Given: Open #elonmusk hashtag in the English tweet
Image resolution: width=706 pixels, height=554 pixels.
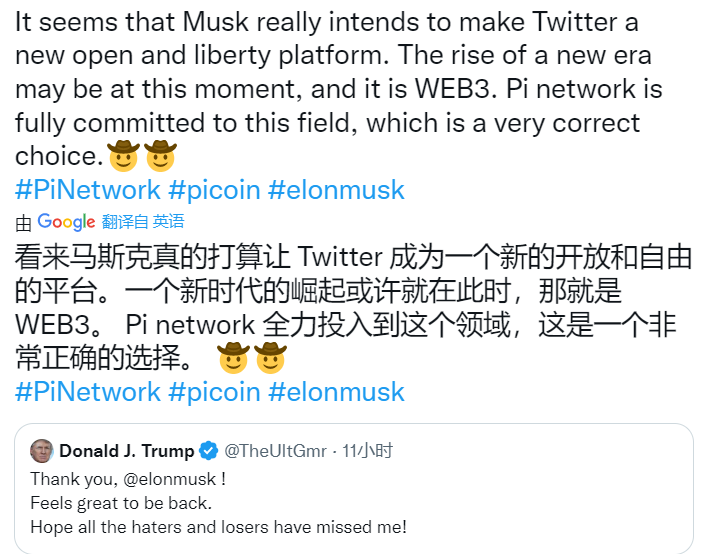Looking at the screenshot, I should pyautogui.click(x=337, y=189).
